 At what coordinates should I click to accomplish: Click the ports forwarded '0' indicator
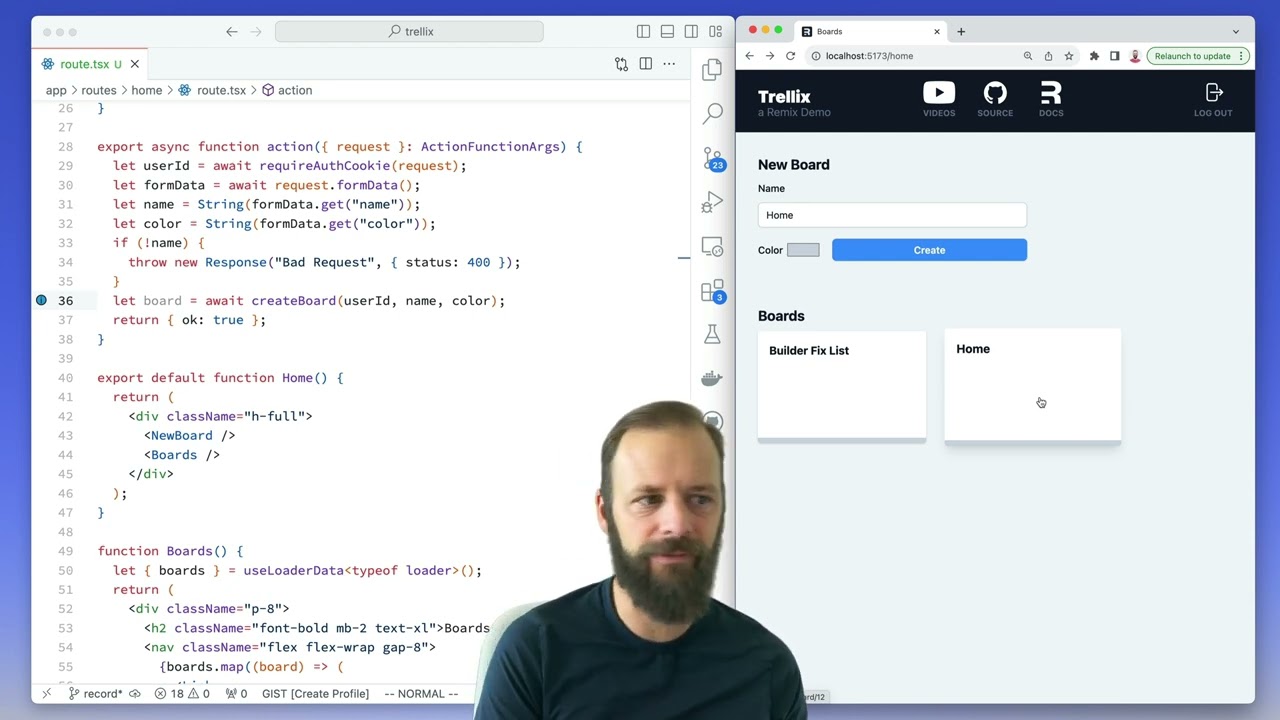[x=236, y=693]
